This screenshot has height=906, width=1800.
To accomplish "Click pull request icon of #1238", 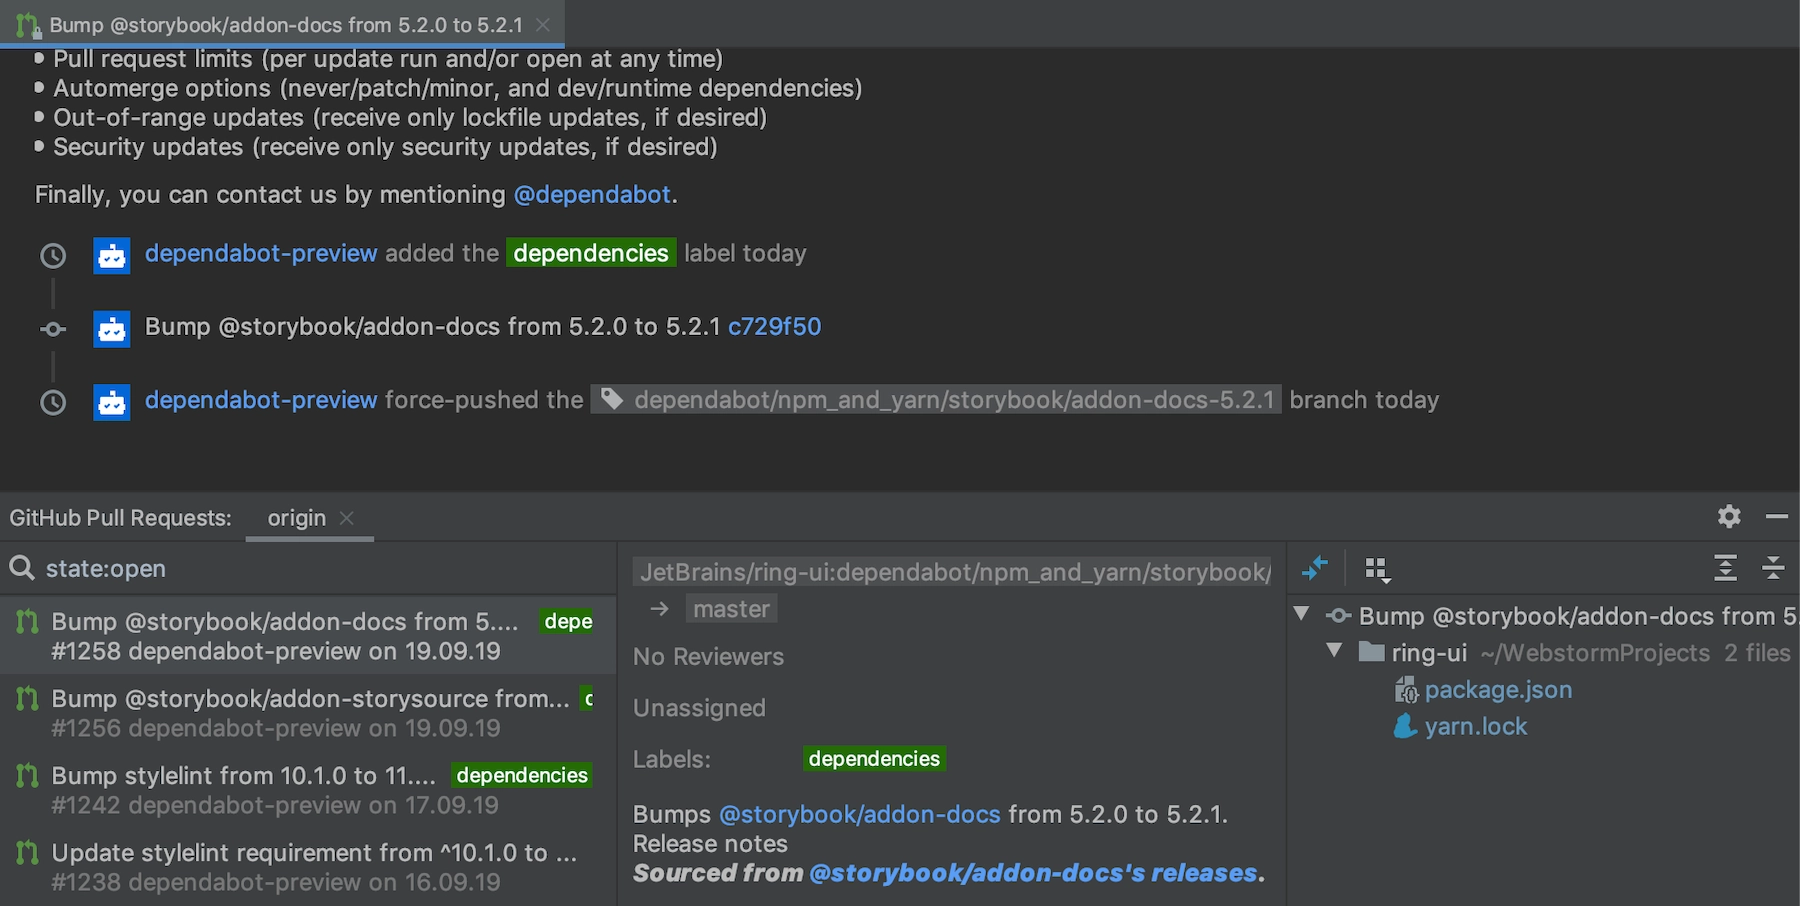I will [27, 852].
